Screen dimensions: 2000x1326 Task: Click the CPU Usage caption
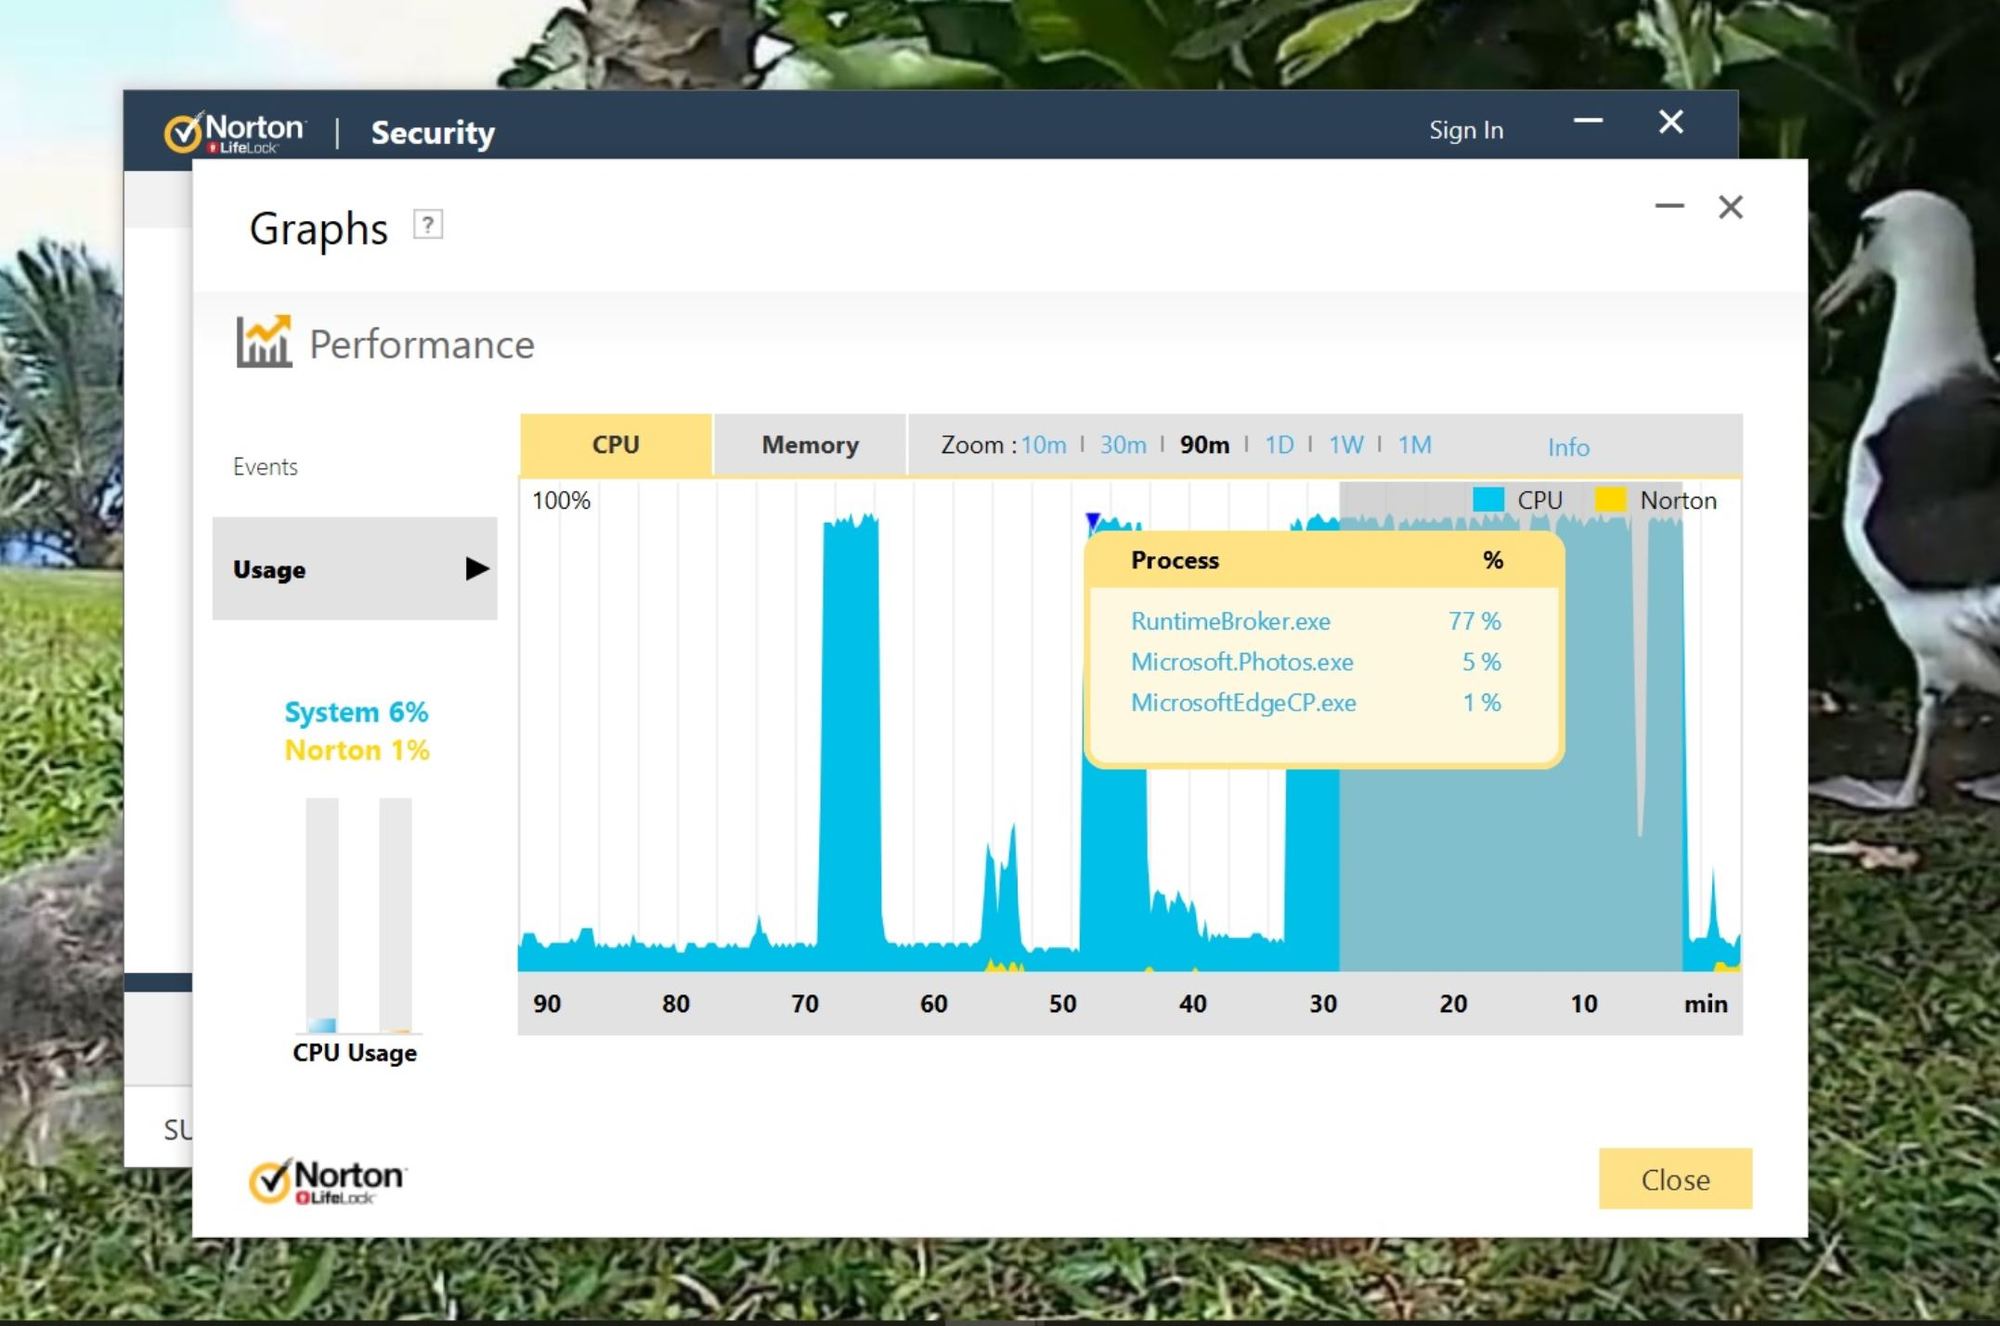pos(355,1053)
